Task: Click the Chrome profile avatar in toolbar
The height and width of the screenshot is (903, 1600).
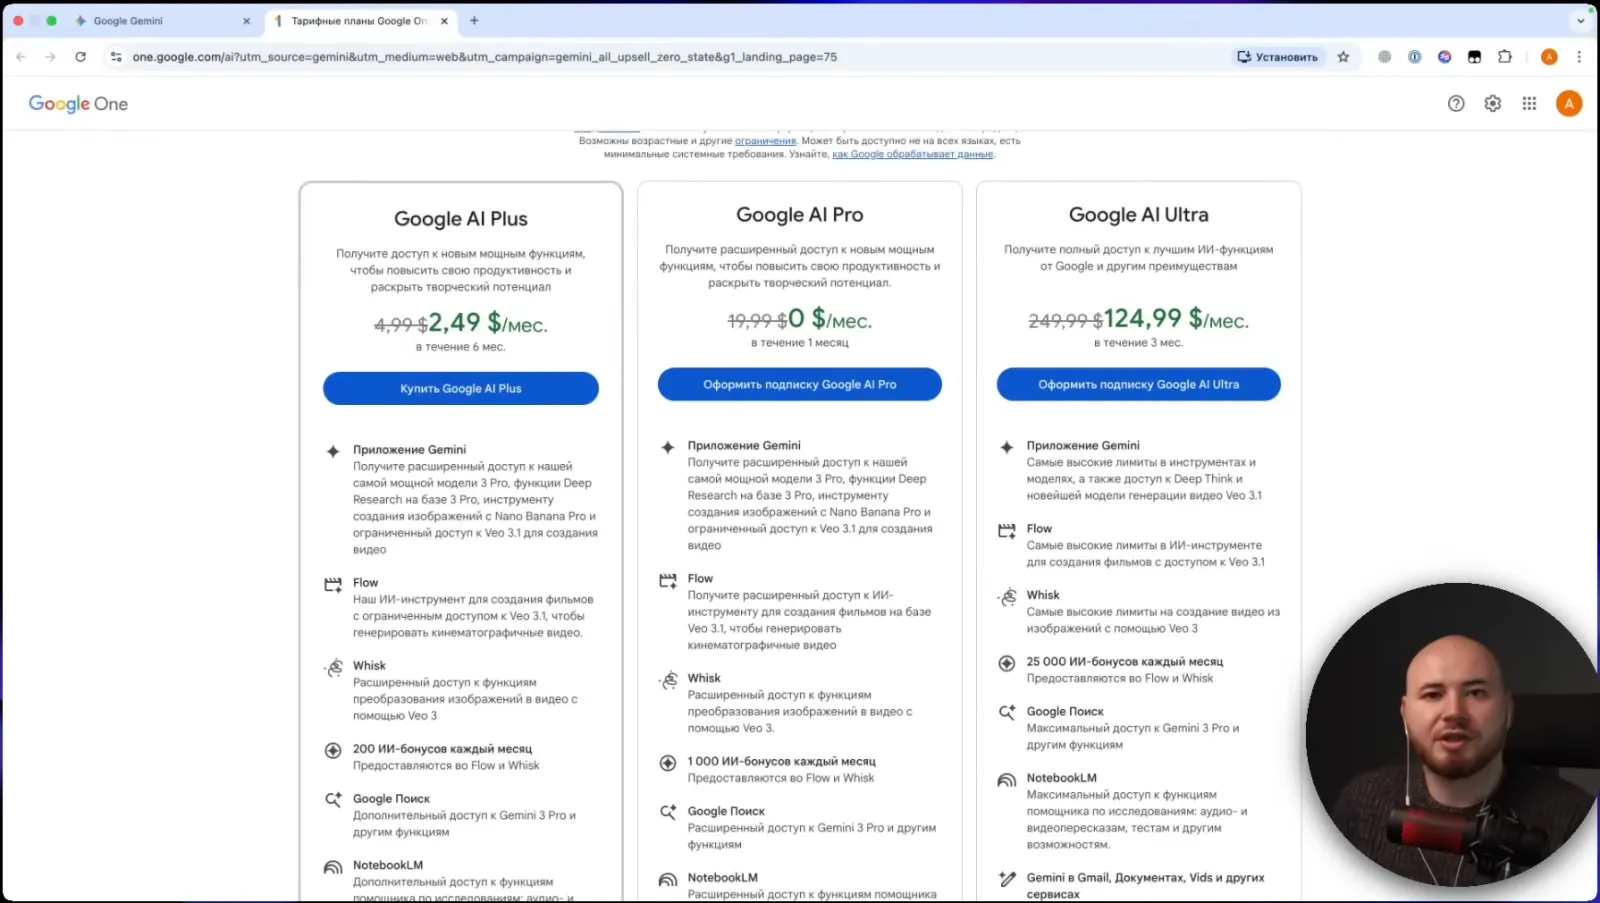Action: click(1549, 57)
